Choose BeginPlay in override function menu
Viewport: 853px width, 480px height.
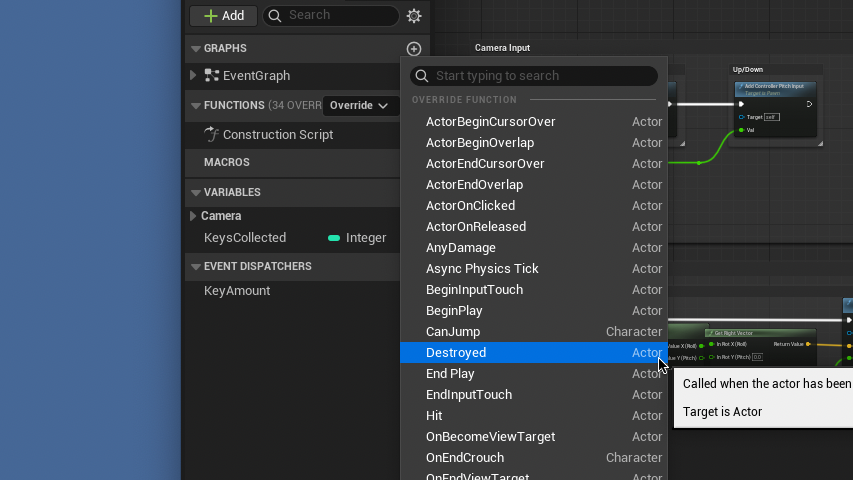point(454,311)
